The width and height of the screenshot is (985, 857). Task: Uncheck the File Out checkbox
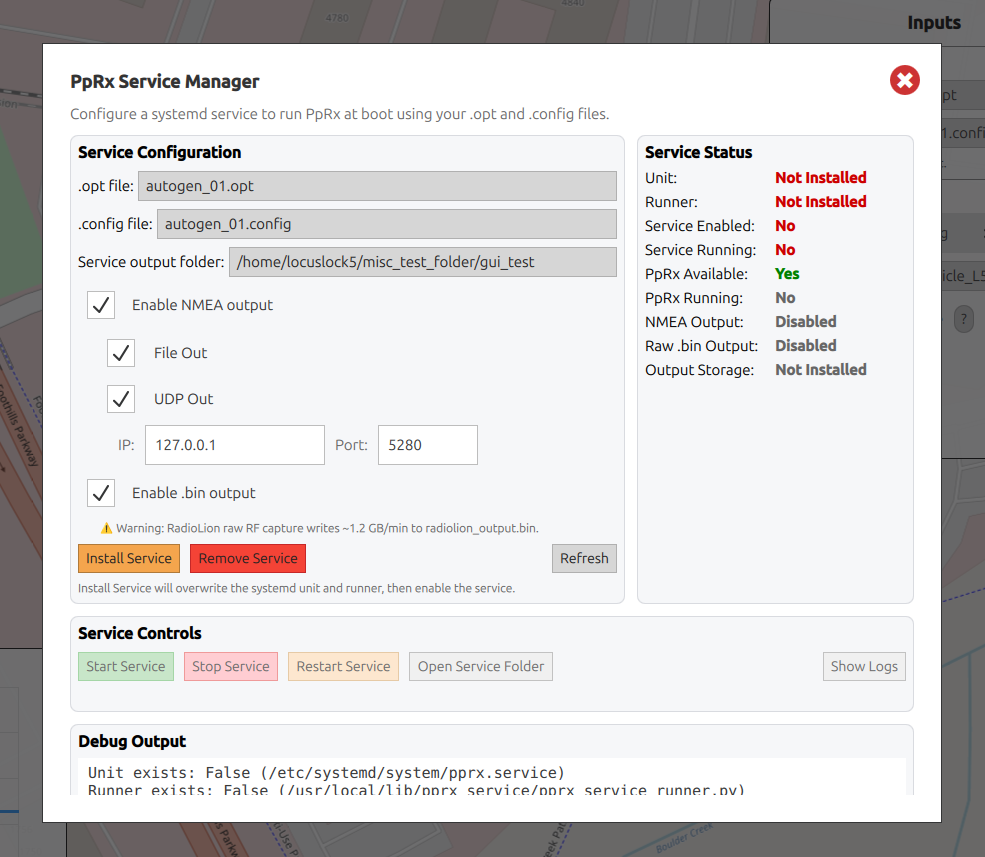point(121,353)
